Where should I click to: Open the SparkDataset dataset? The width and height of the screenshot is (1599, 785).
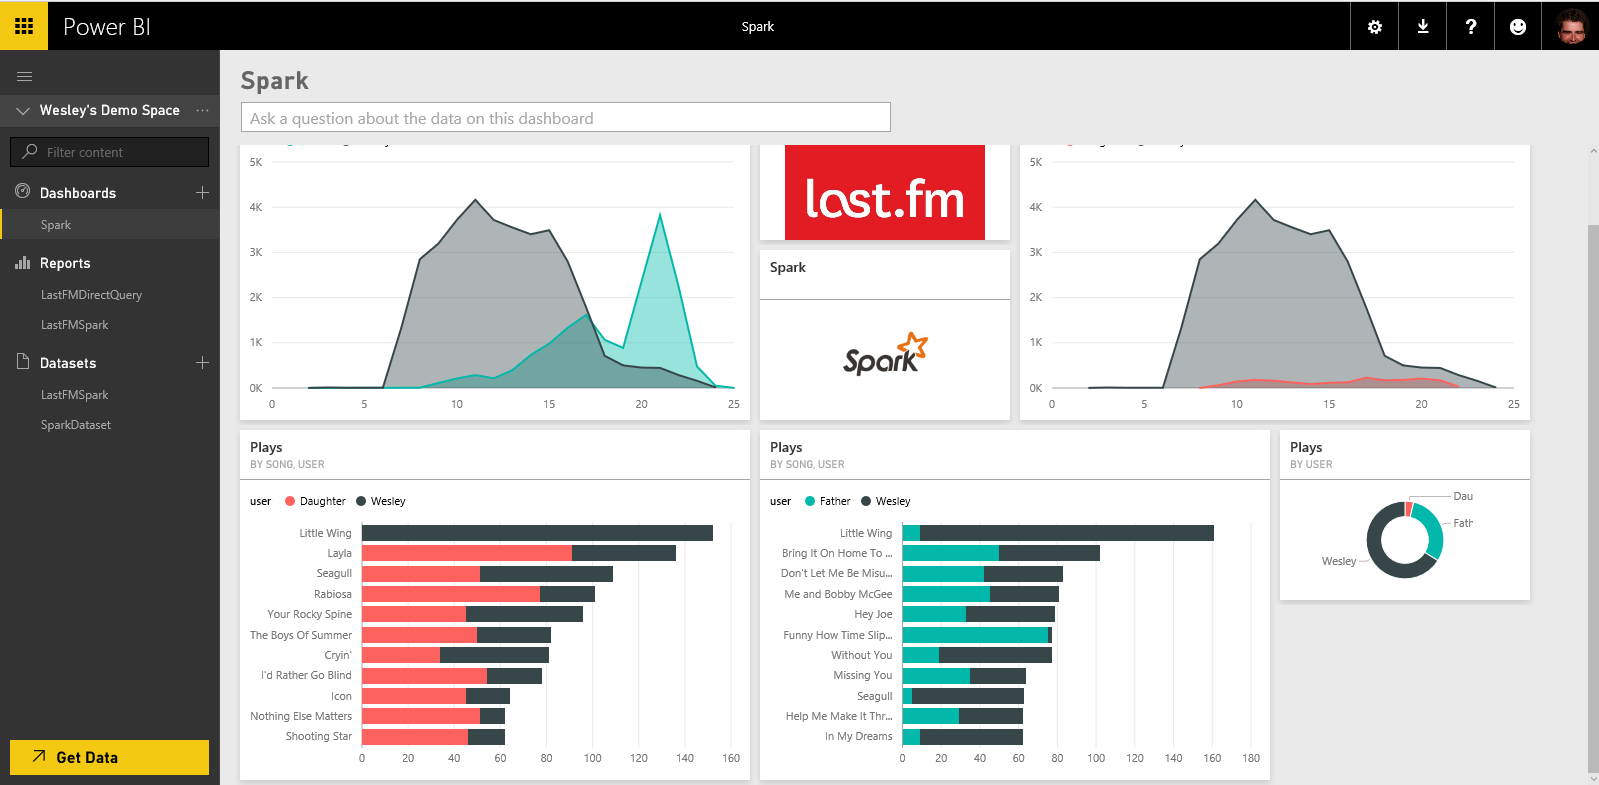point(76,425)
